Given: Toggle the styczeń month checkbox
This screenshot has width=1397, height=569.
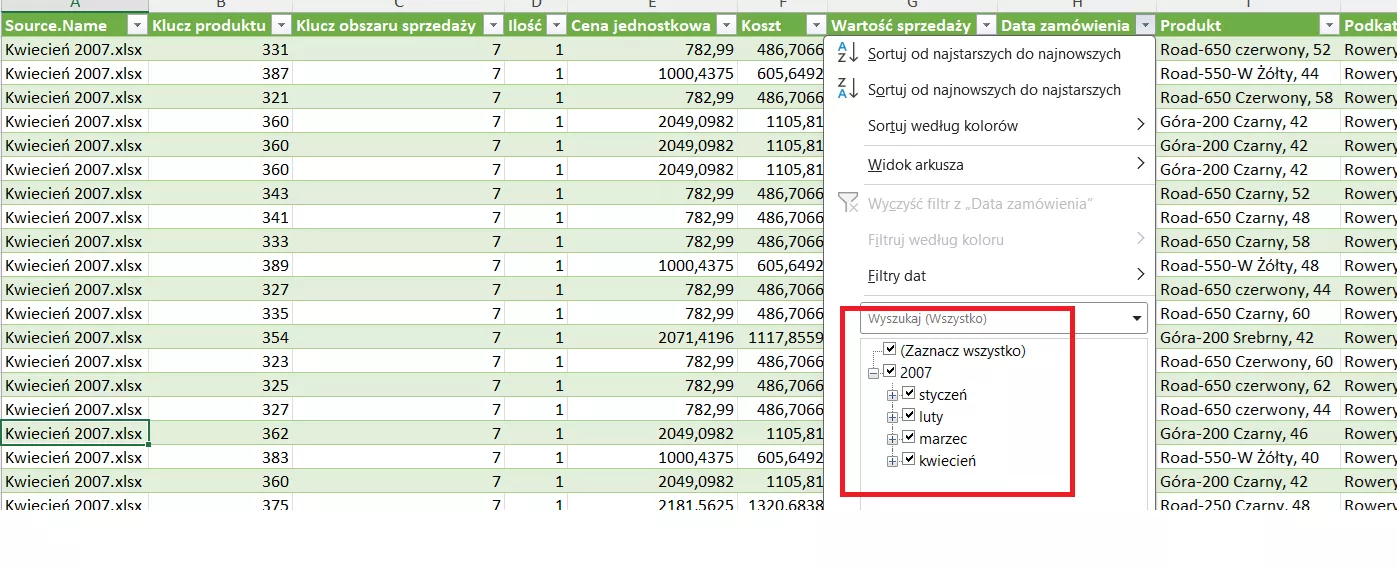Looking at the screenshot, I should click(909, 394).
